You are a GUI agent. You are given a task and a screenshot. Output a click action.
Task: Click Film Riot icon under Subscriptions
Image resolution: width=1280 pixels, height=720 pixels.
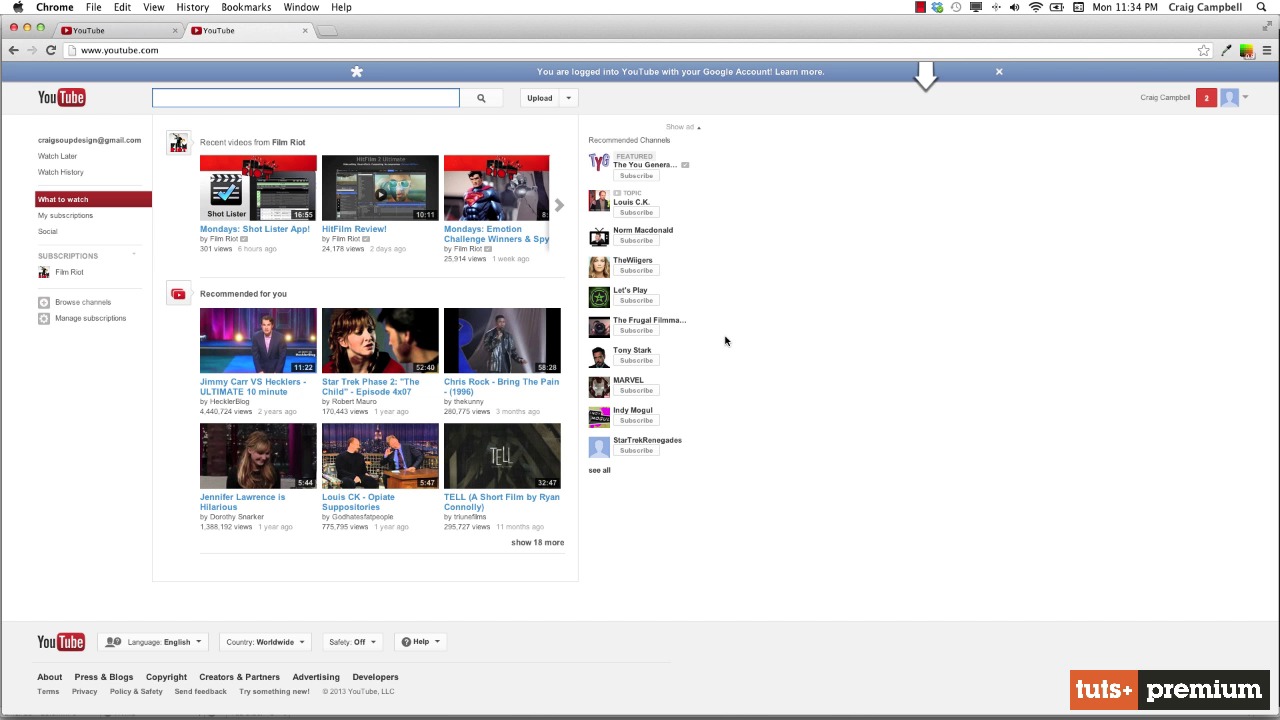[43, 272]
